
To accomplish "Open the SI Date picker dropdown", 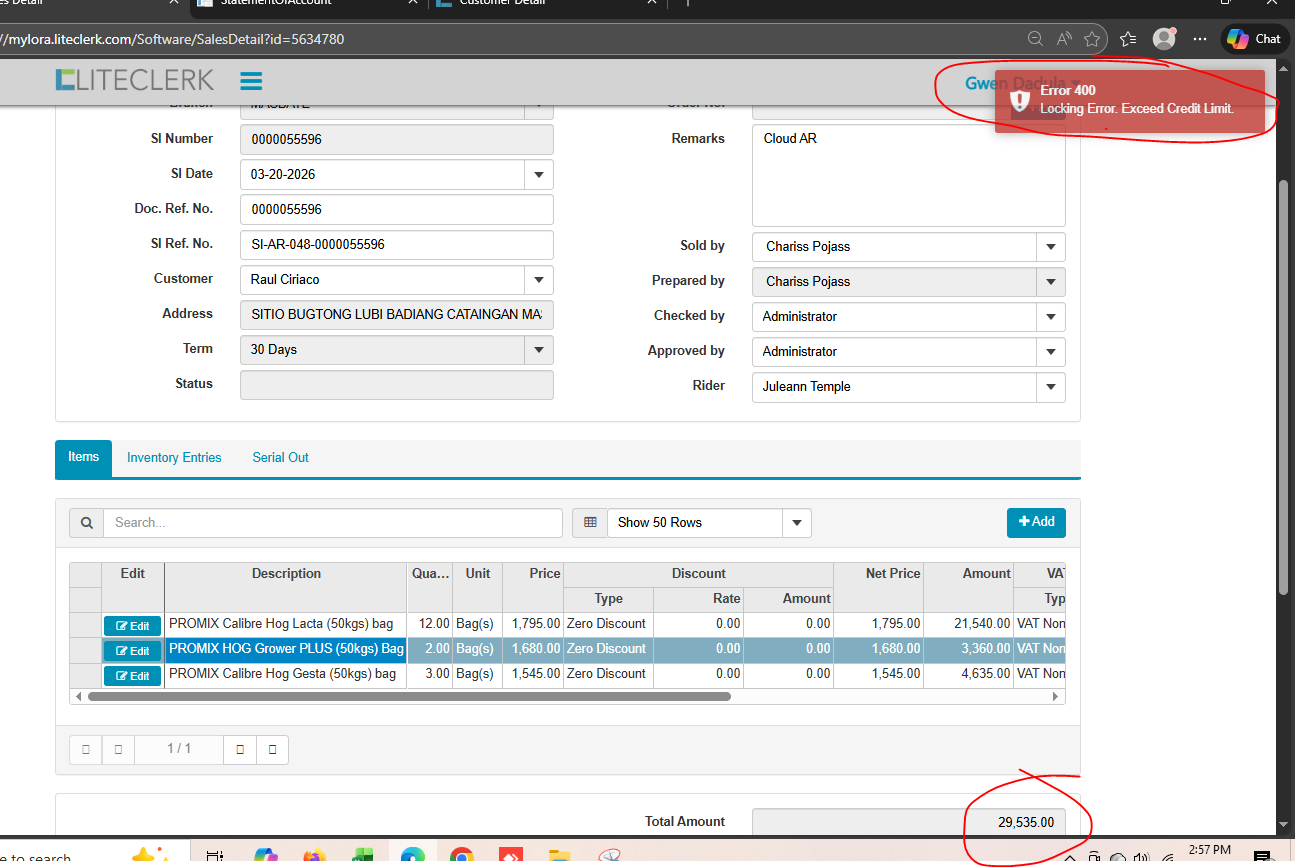I will (538, 175).
